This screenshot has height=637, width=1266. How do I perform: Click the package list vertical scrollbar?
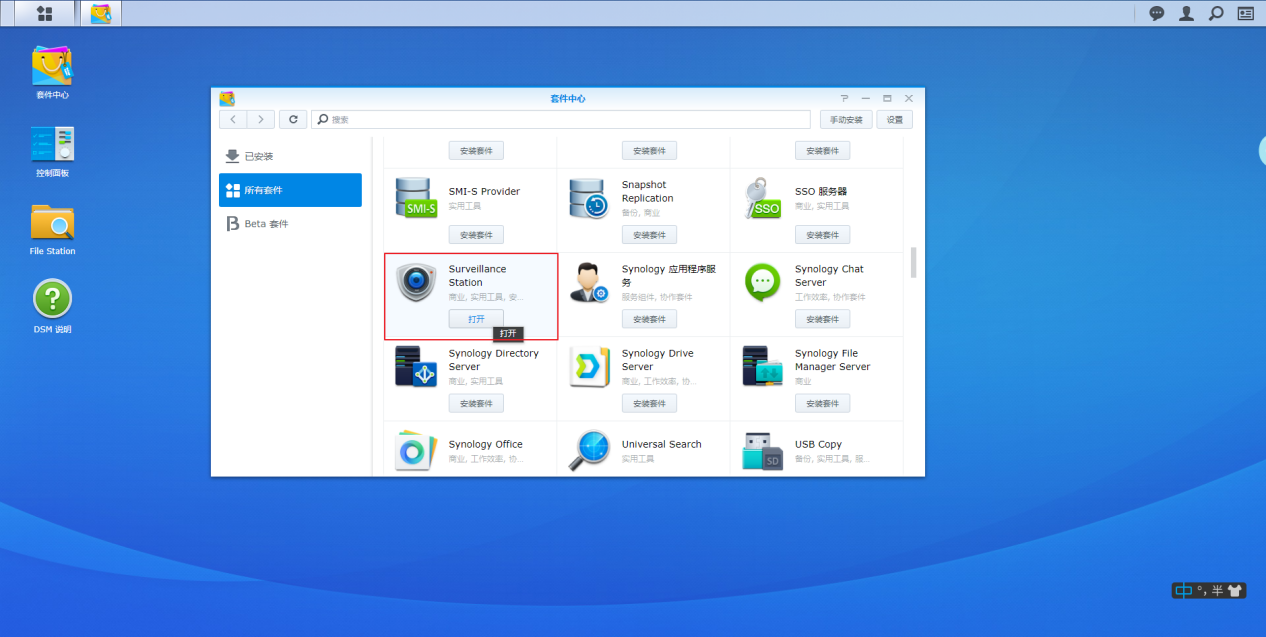click(913, 263)
